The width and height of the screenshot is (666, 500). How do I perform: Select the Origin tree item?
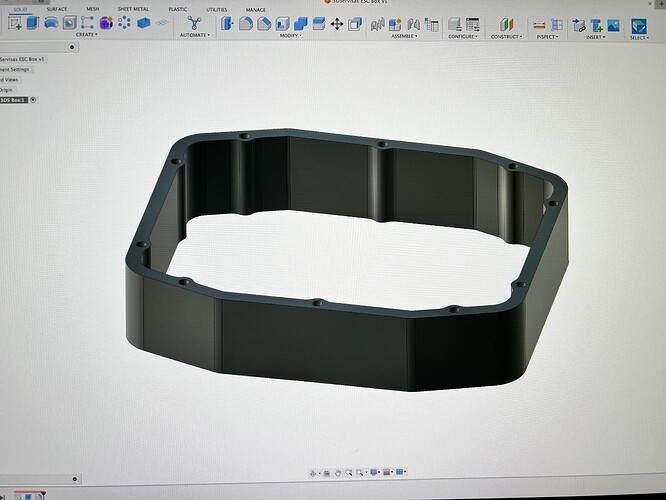tap(6, 90)
